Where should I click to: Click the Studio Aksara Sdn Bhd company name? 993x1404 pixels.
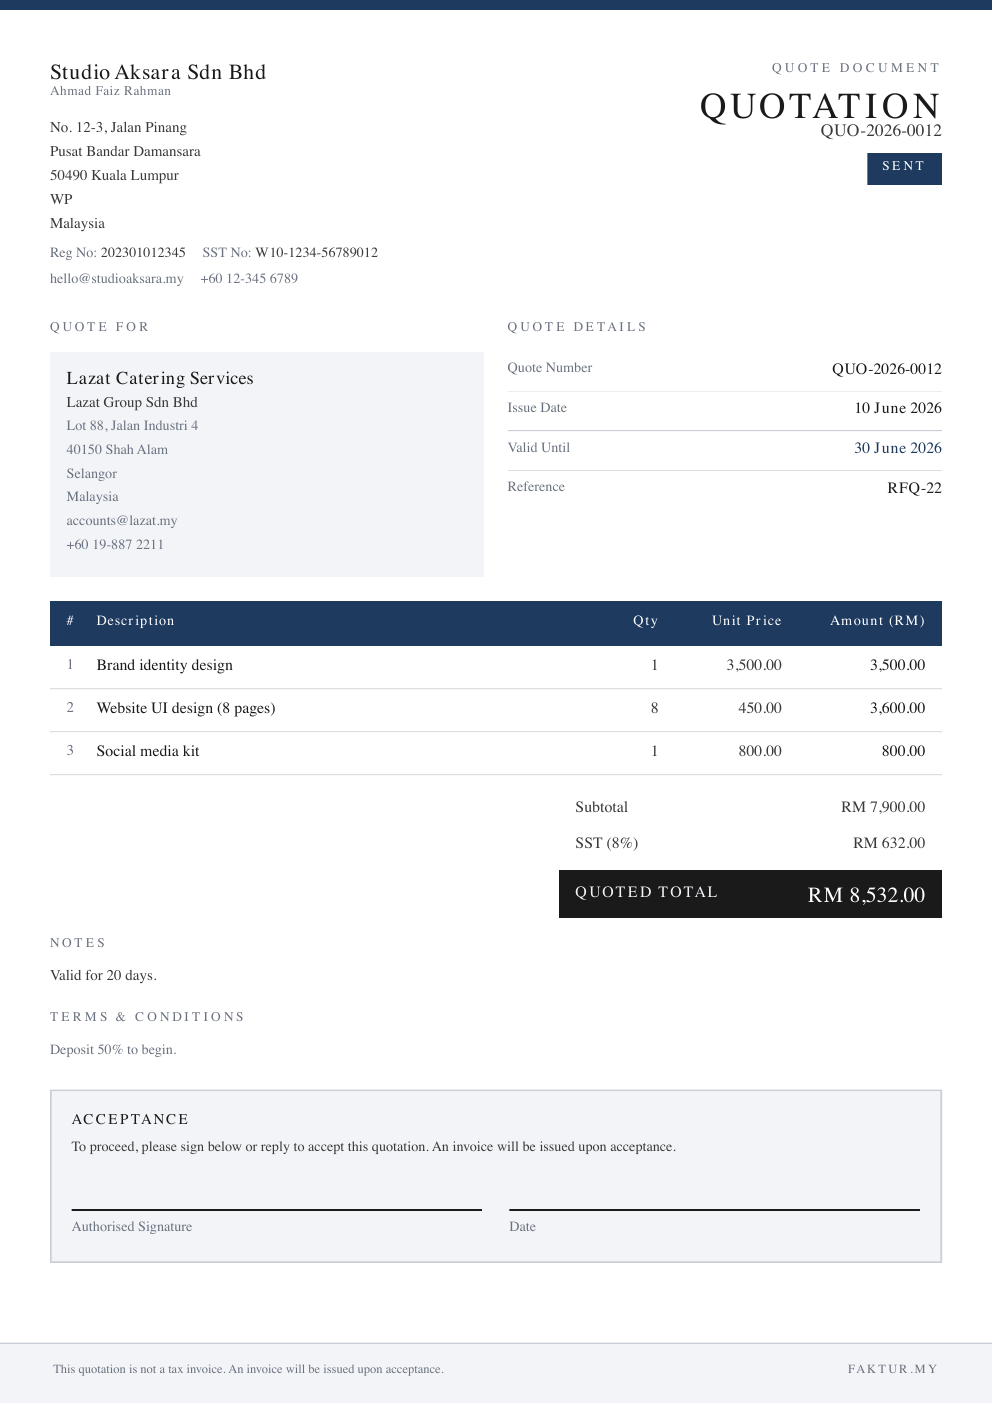point(158,72)
